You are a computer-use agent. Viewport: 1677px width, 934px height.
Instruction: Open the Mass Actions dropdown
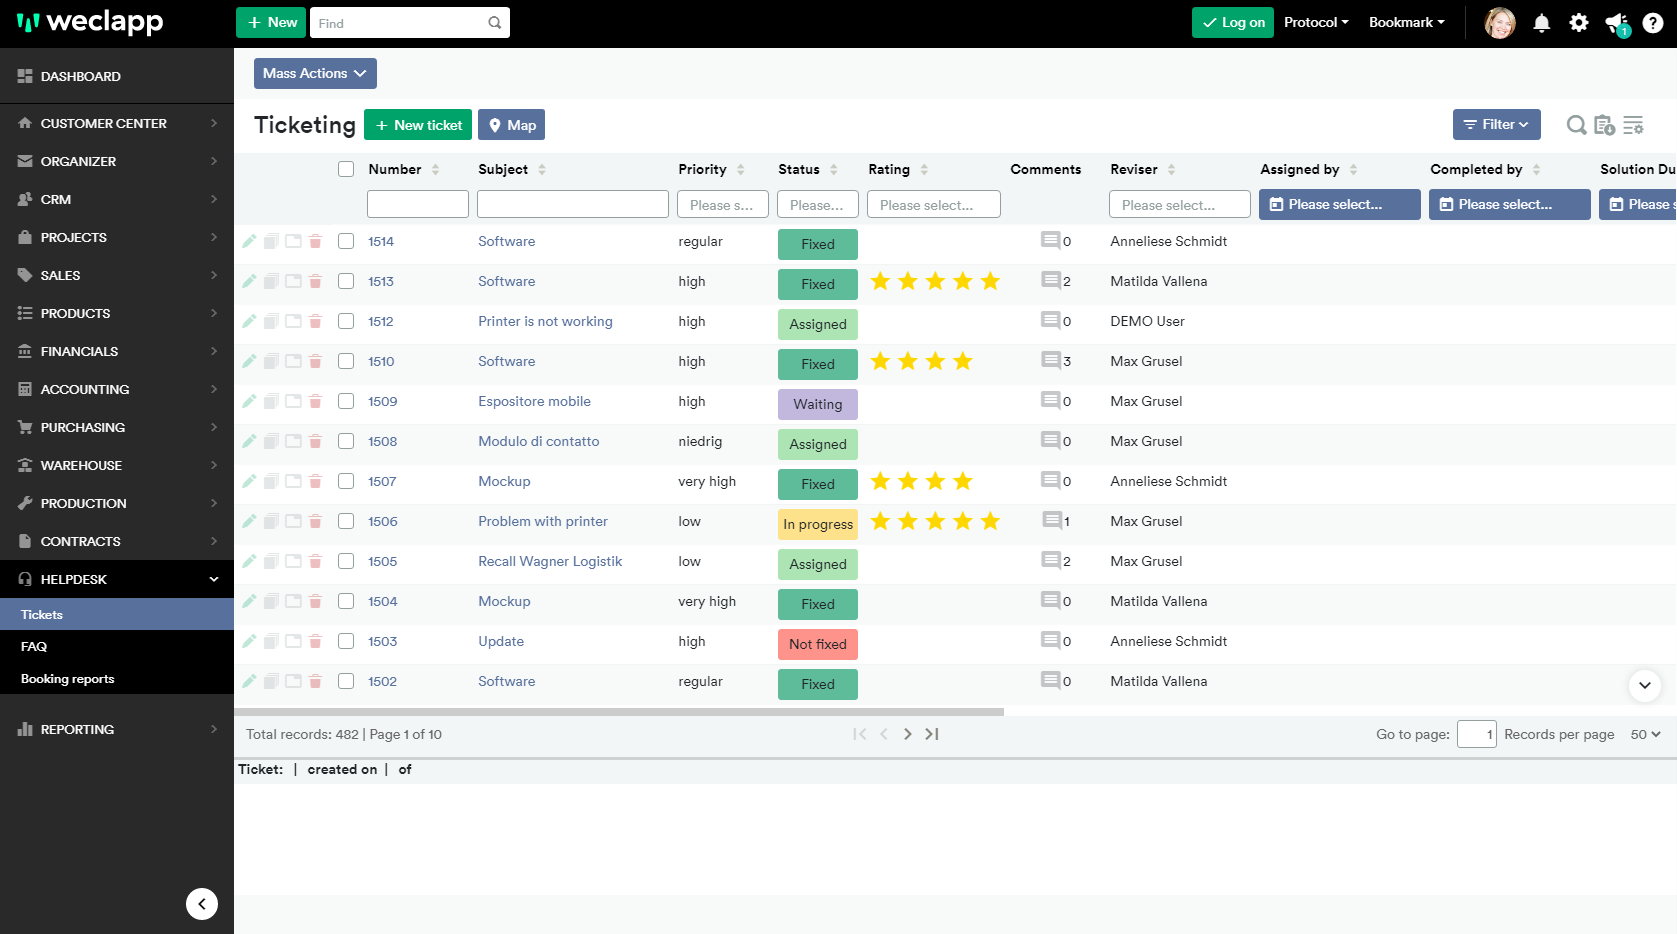[x=315, y=73]
